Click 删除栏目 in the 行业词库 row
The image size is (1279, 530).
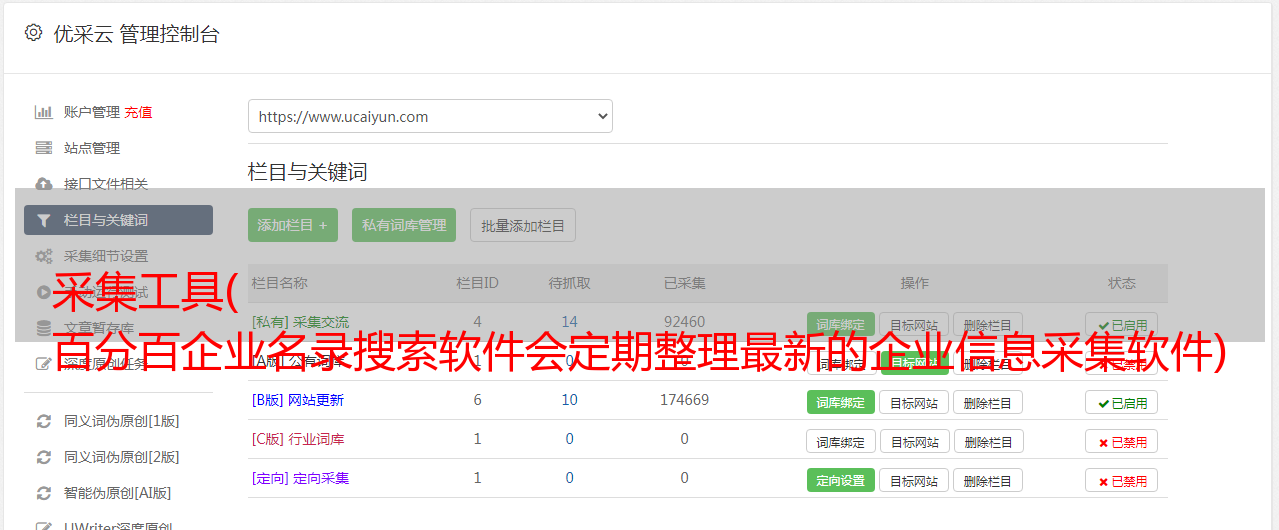click(x=988, y=441)
